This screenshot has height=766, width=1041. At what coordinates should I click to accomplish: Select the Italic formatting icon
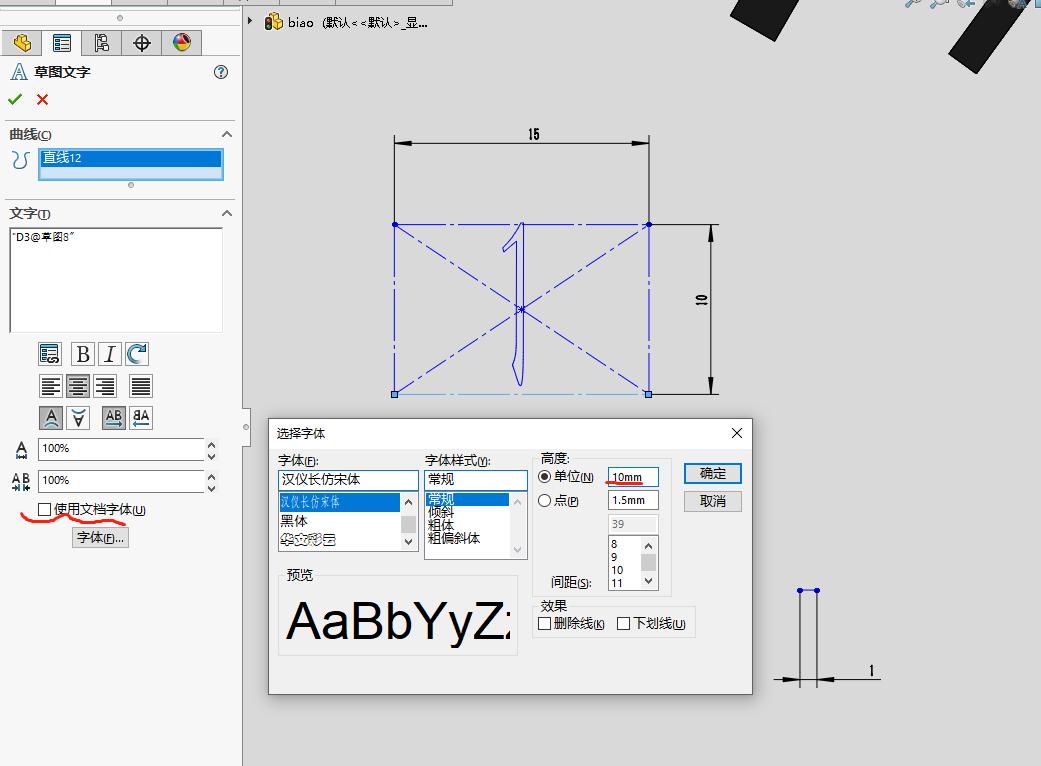110,353
